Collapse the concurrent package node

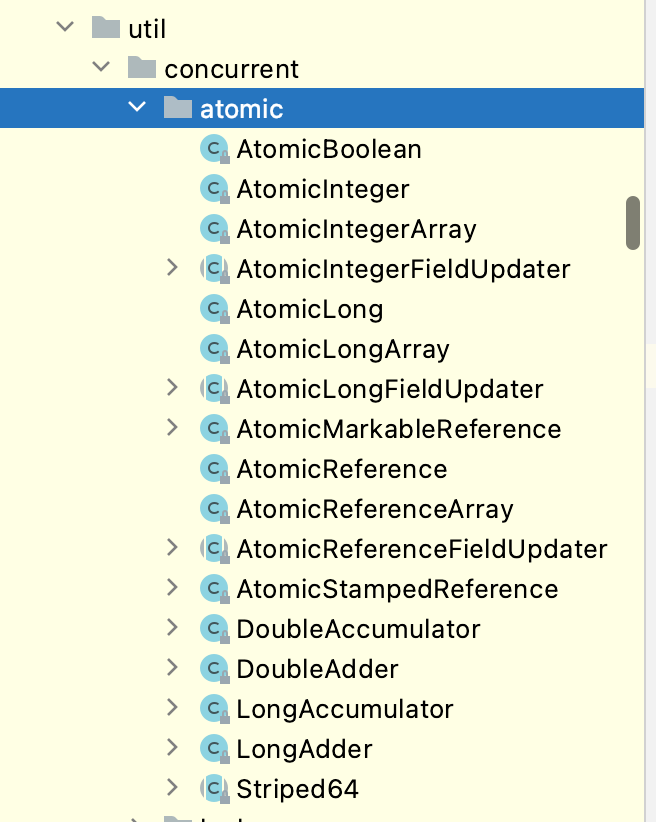pyautogui.click(x=102, y=68)
